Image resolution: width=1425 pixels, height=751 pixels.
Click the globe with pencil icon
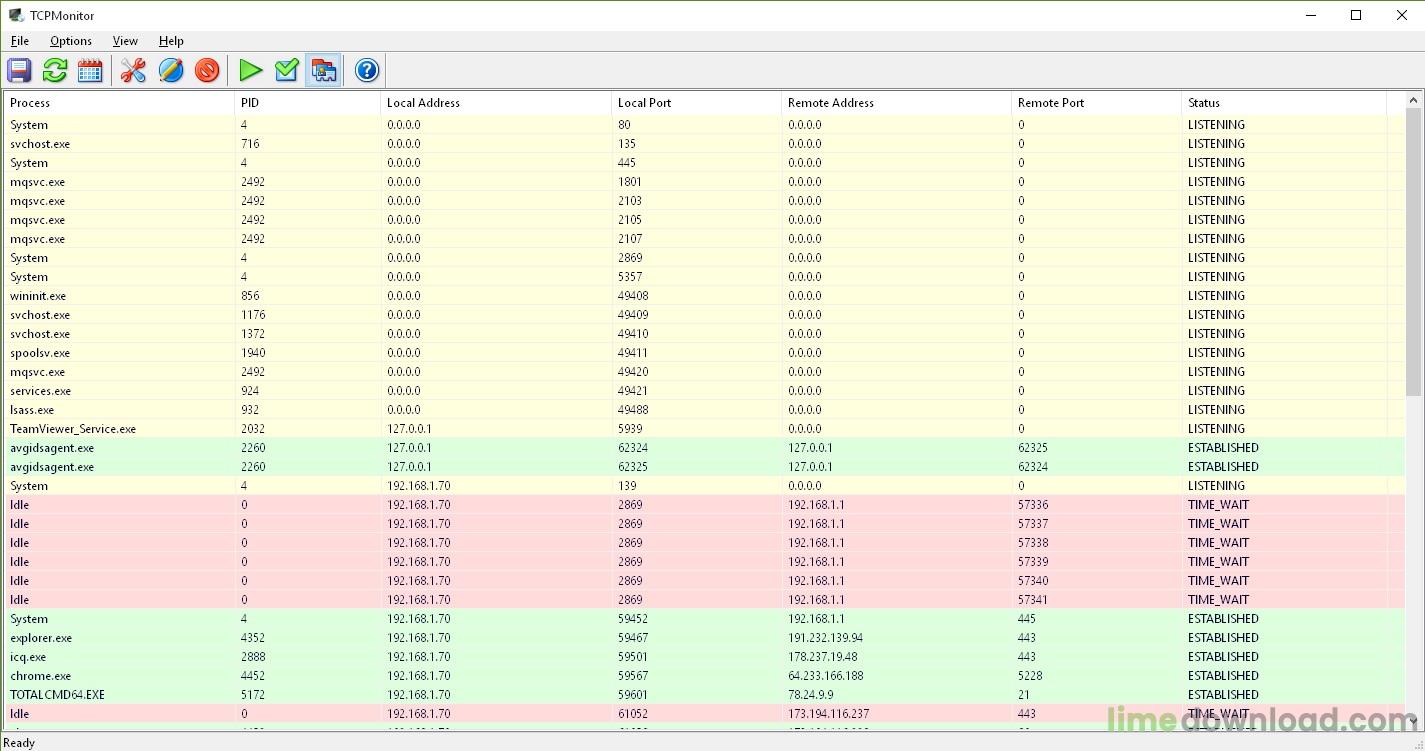(171, 70)
